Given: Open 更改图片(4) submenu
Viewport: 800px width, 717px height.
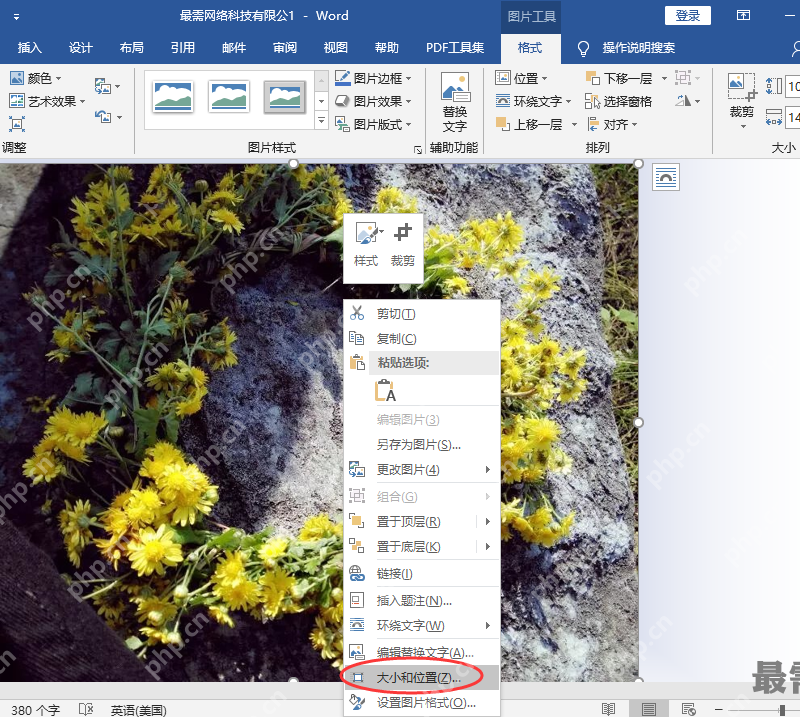Looking at the screenshot, I should click(421, 469).
